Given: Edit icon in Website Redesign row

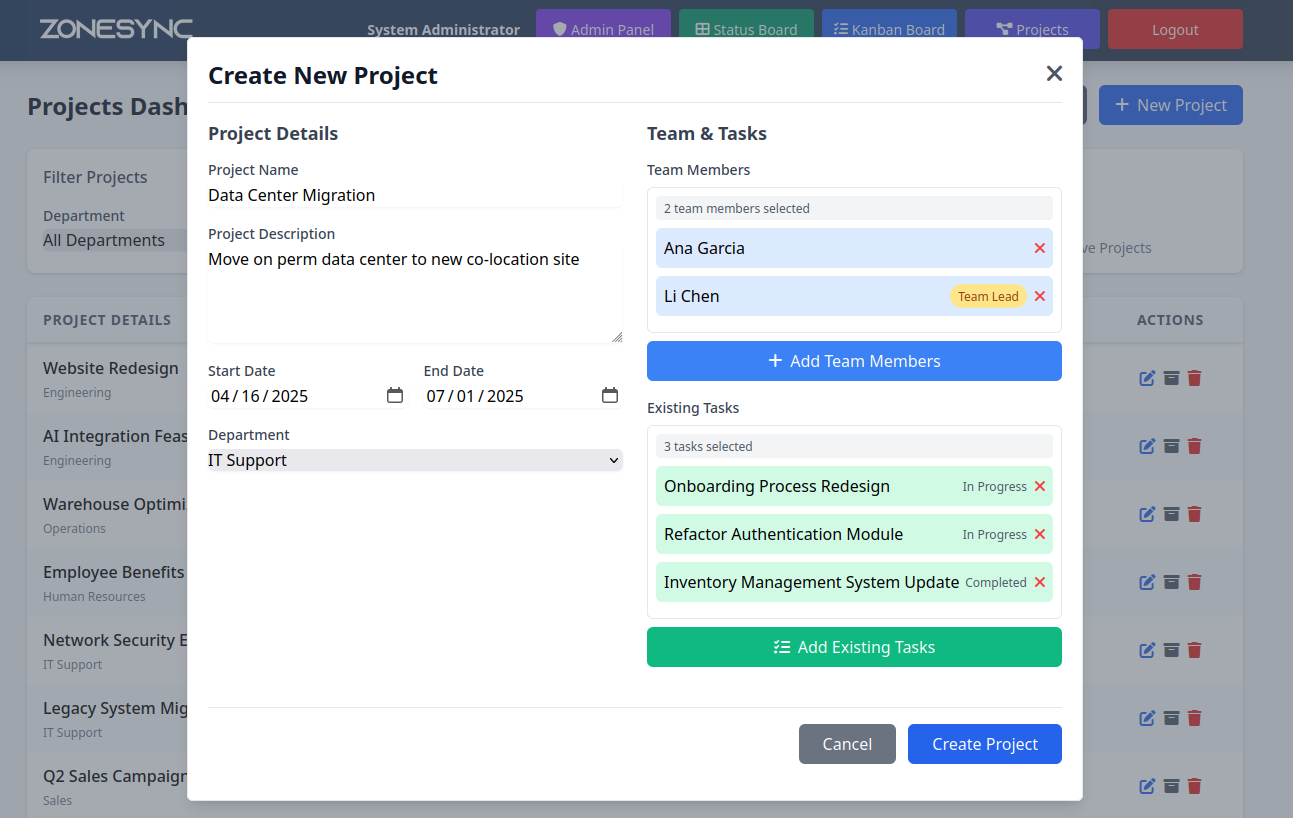Looking at the screenshot, I should pos(1148,378).
